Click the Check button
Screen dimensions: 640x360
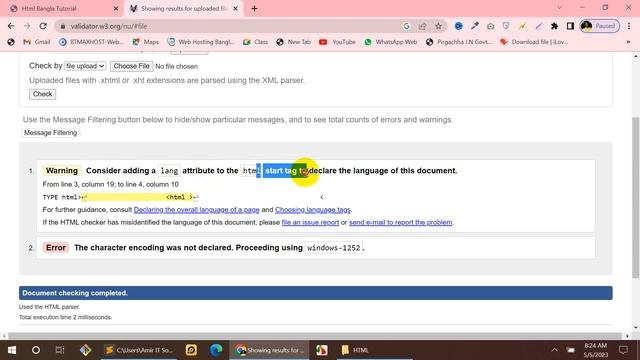coord(42,94)
